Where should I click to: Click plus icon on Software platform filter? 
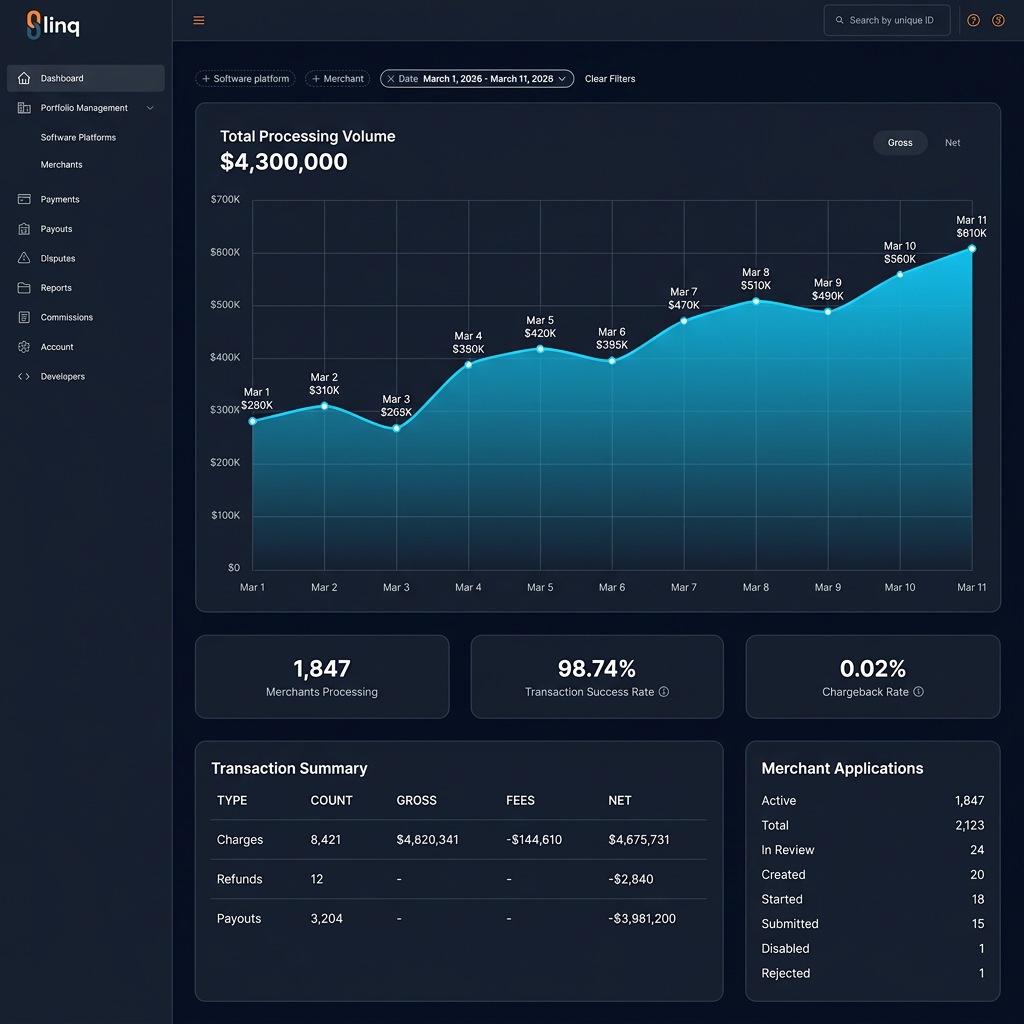point(206,79)
